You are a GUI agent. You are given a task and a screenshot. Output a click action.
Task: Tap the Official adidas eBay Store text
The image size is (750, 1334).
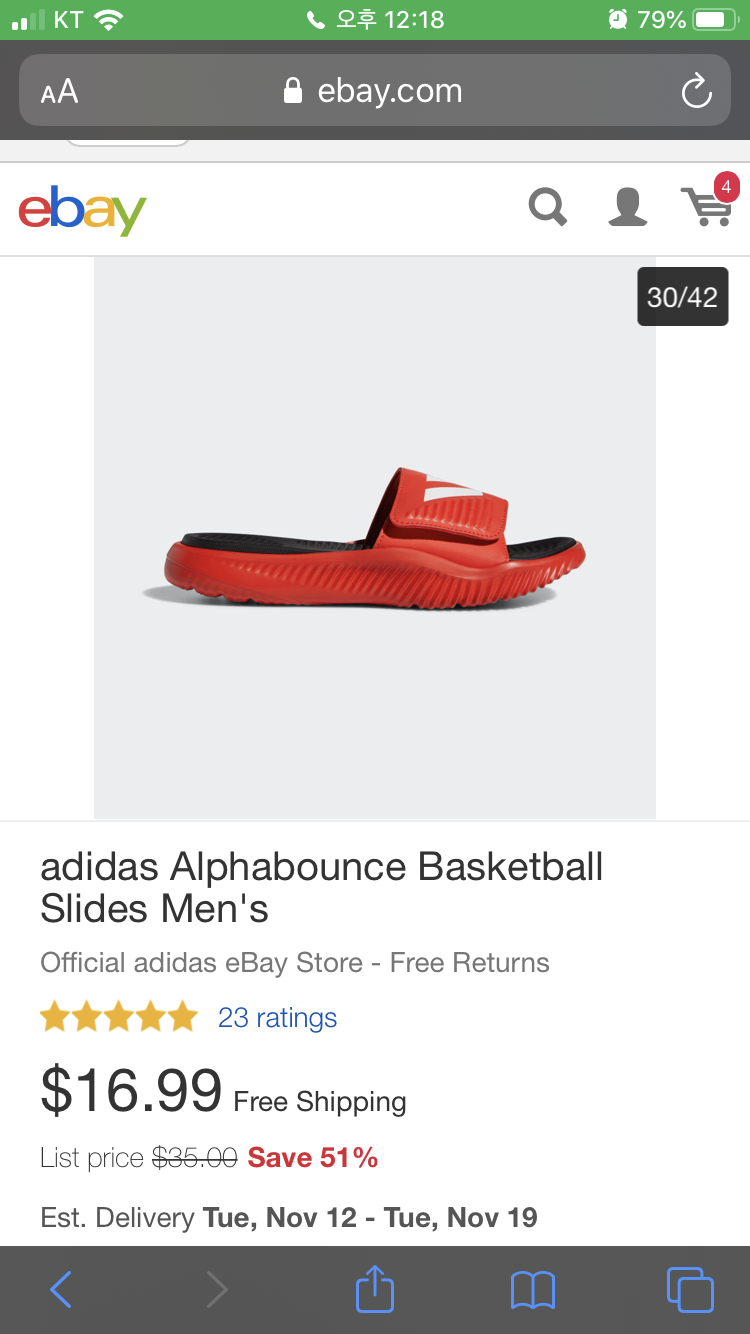(201, 963)
